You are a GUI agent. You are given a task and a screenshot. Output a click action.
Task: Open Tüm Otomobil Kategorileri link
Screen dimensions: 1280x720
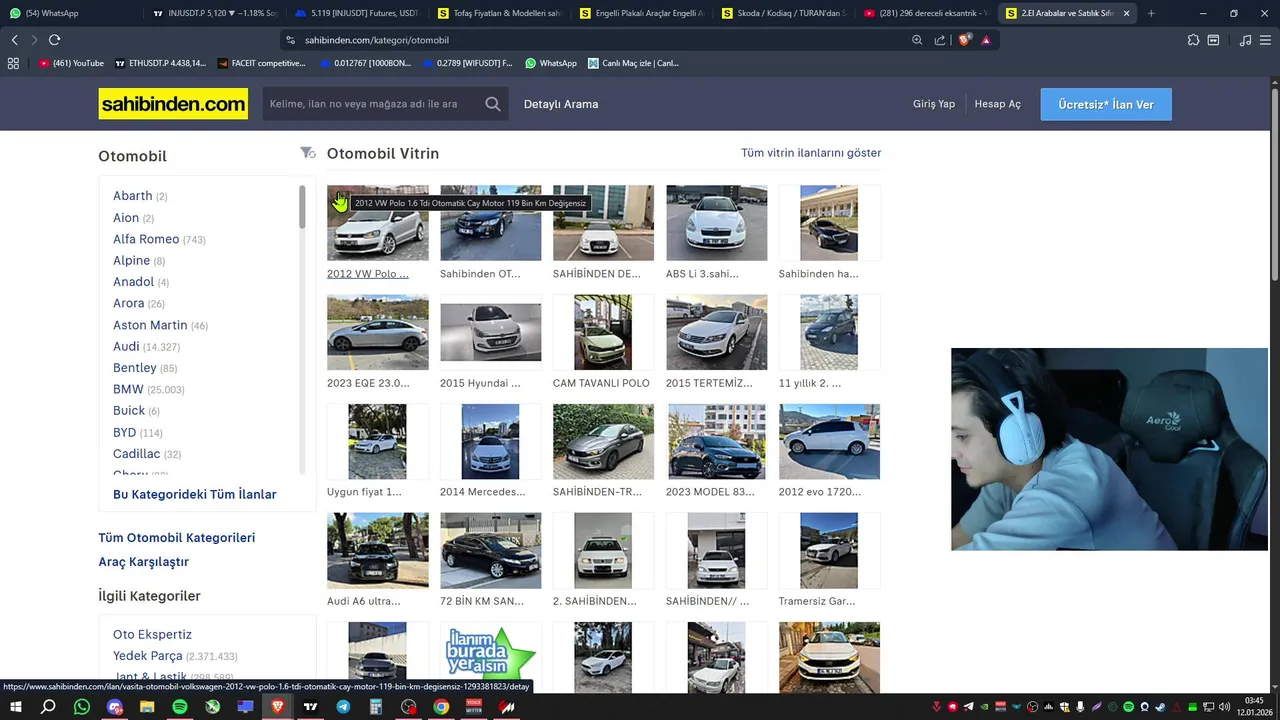click(x=177, y=537)
